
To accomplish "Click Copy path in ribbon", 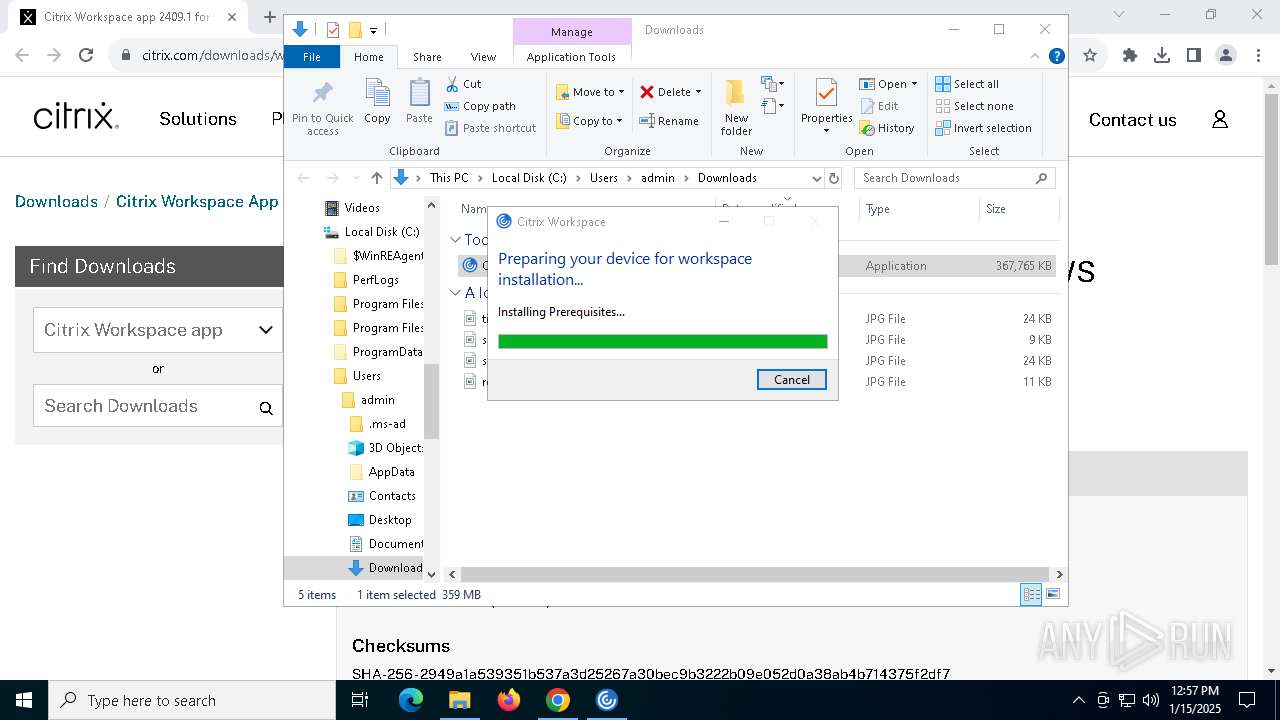I will [480, 106].
